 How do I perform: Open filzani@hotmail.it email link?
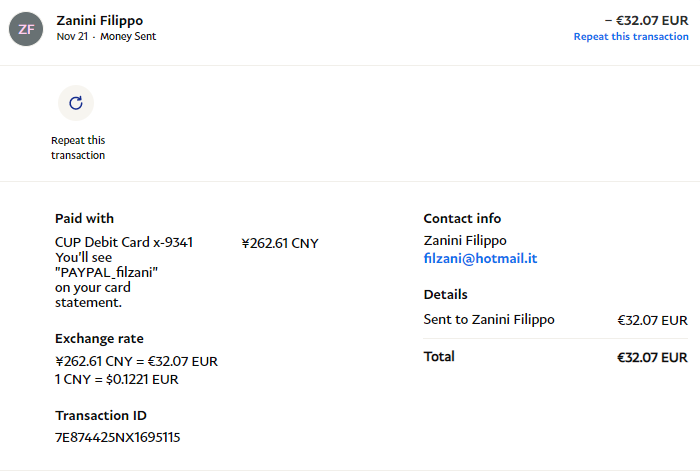coord(480,258)
